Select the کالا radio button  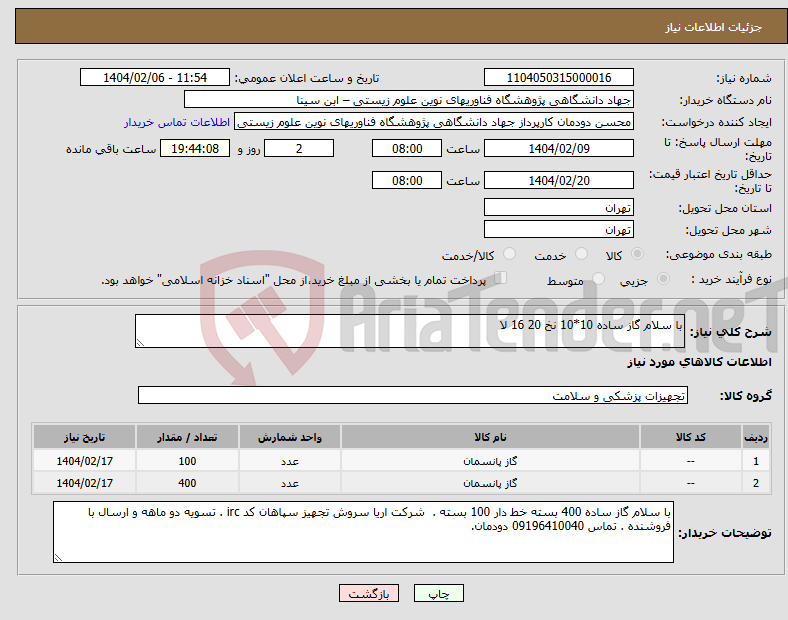pos(637,254)
